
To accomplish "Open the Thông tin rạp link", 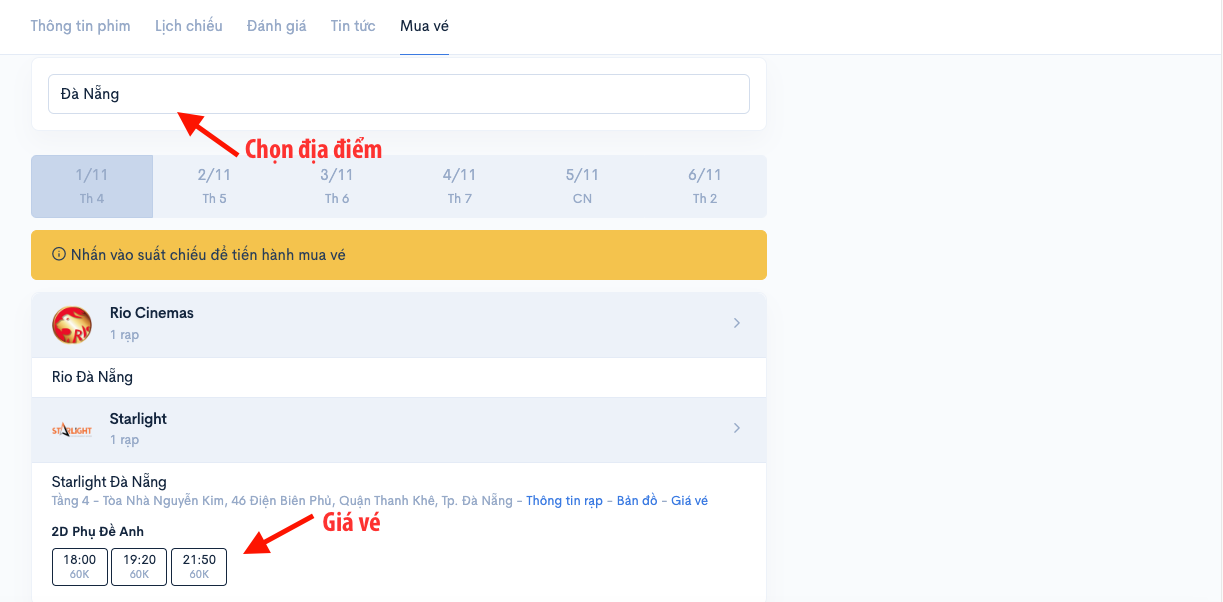I will 564,501.
